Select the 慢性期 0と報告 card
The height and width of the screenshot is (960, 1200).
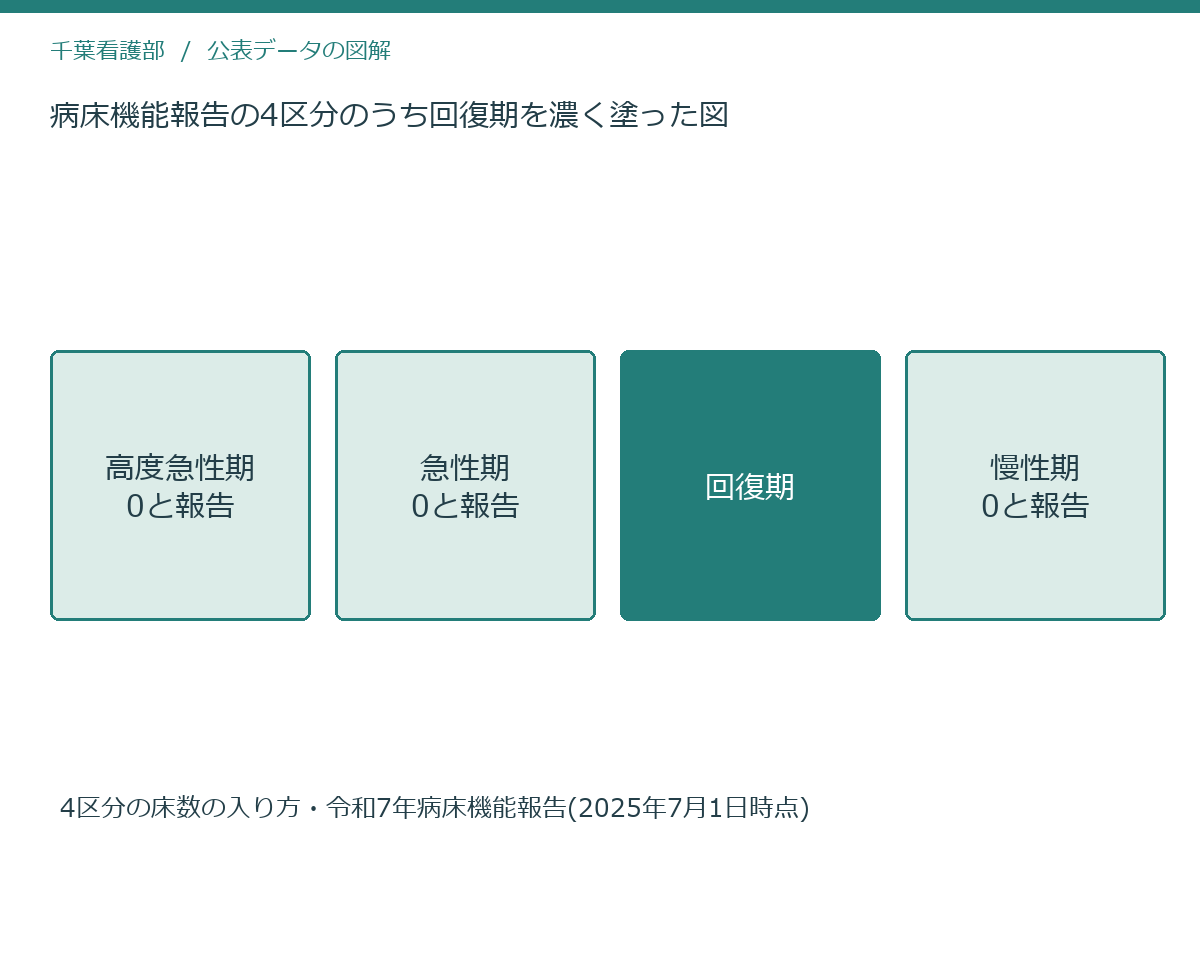click(1035, 485)
